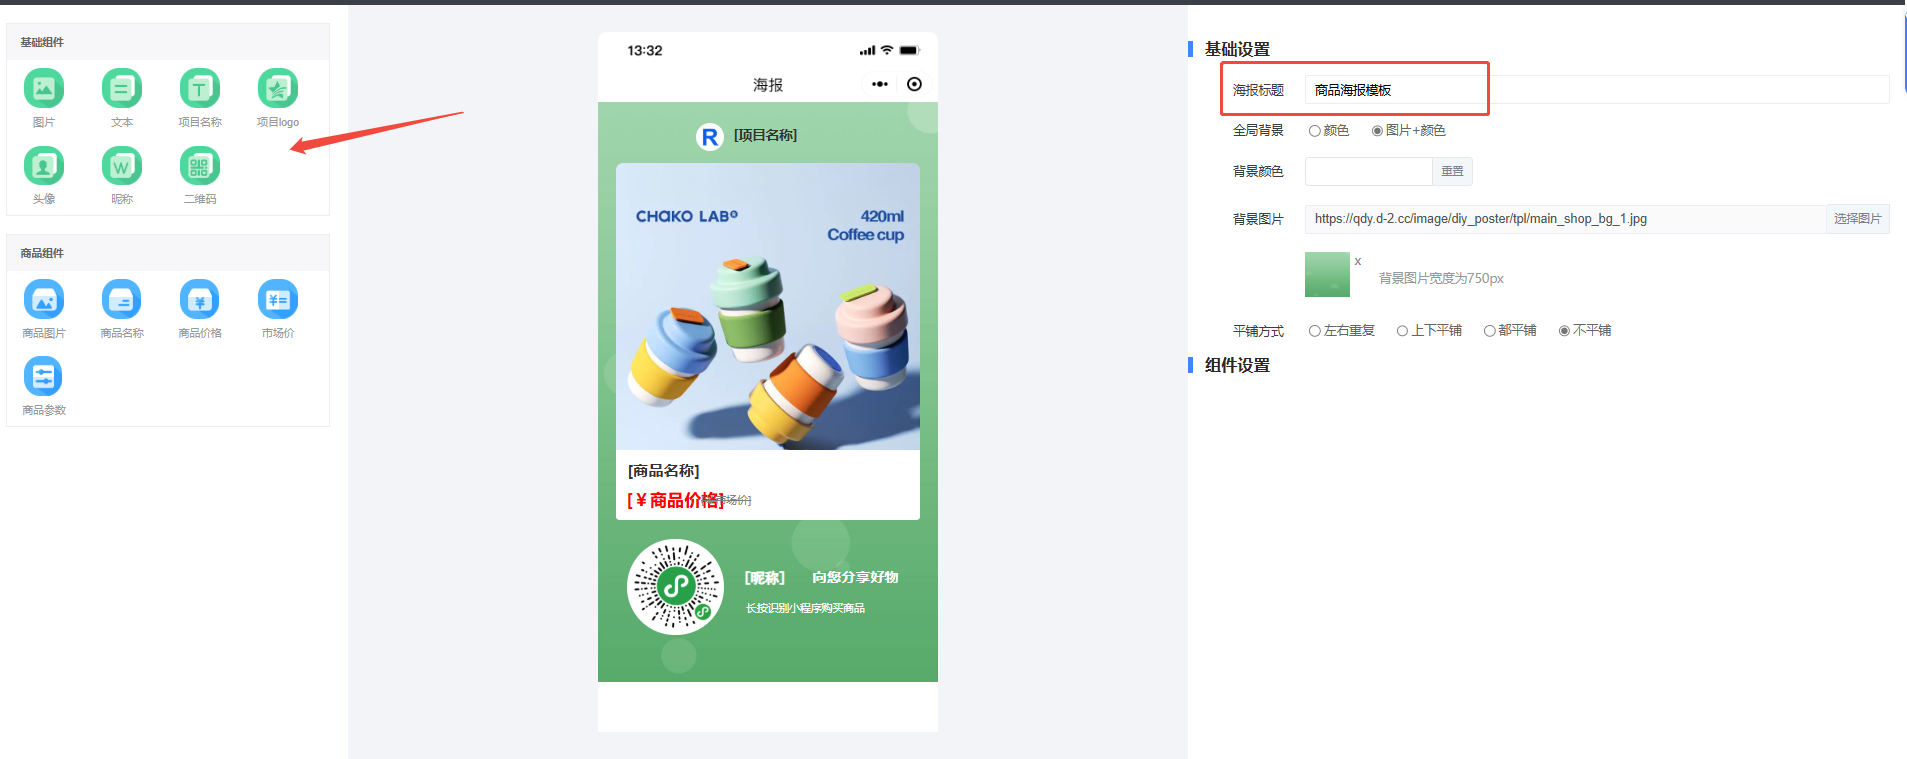1907x759 pixels.
Task: Click the 重置 reset color button
Action: (x=1452, y=172)
